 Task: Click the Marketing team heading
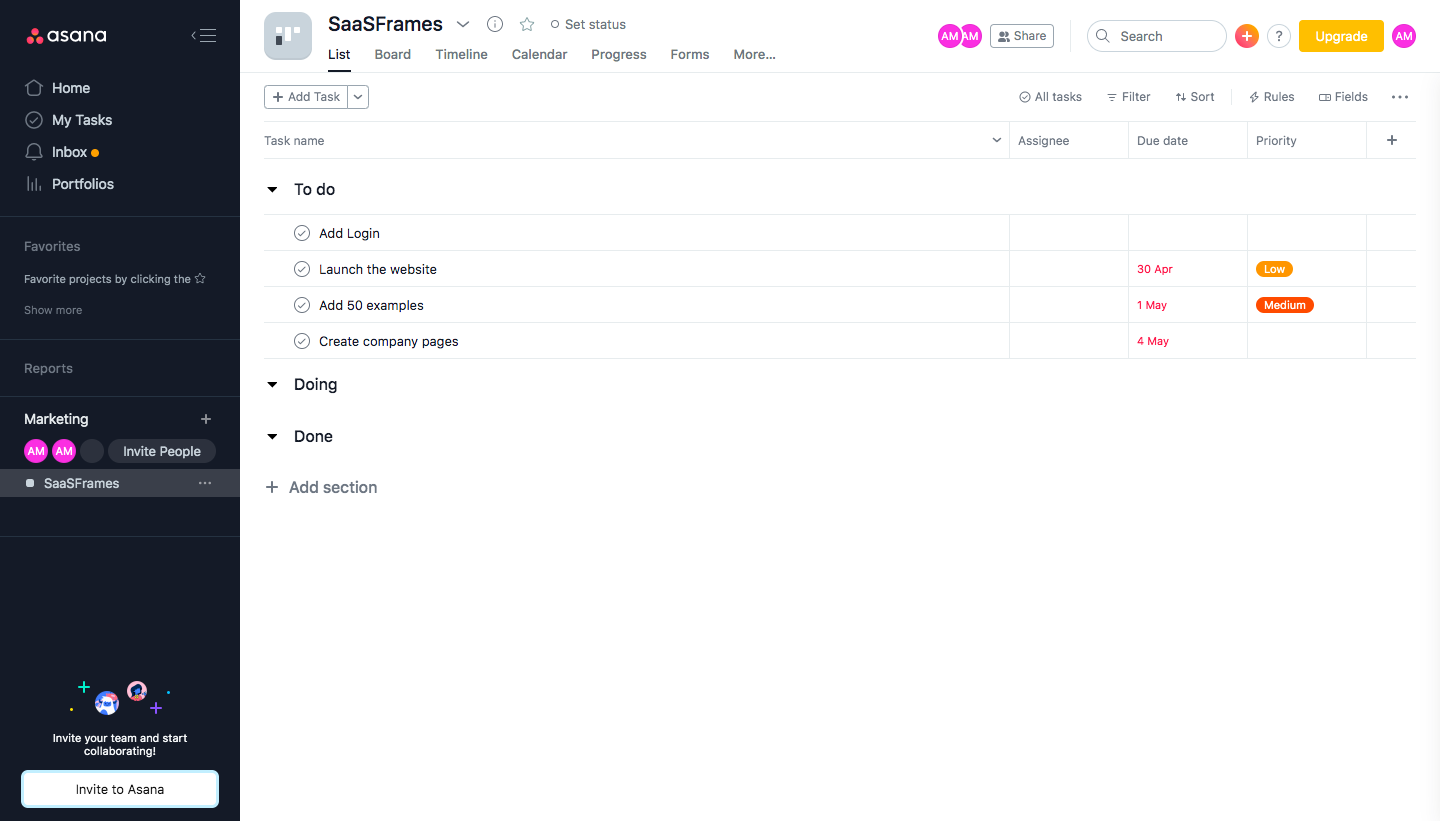tap(56, 419)
